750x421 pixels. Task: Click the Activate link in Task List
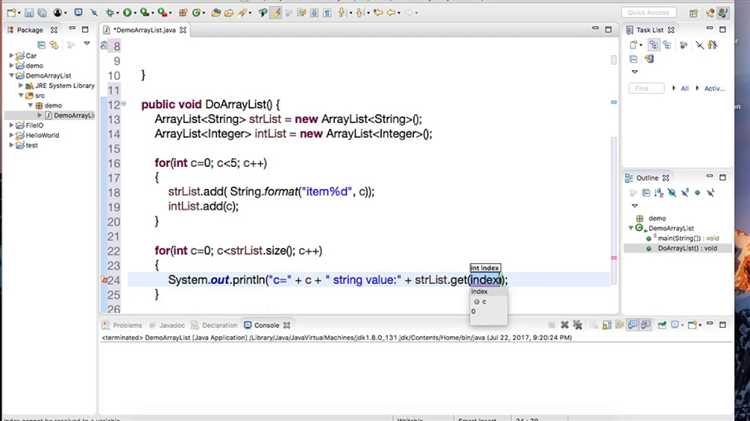click(x=715, y=89)
